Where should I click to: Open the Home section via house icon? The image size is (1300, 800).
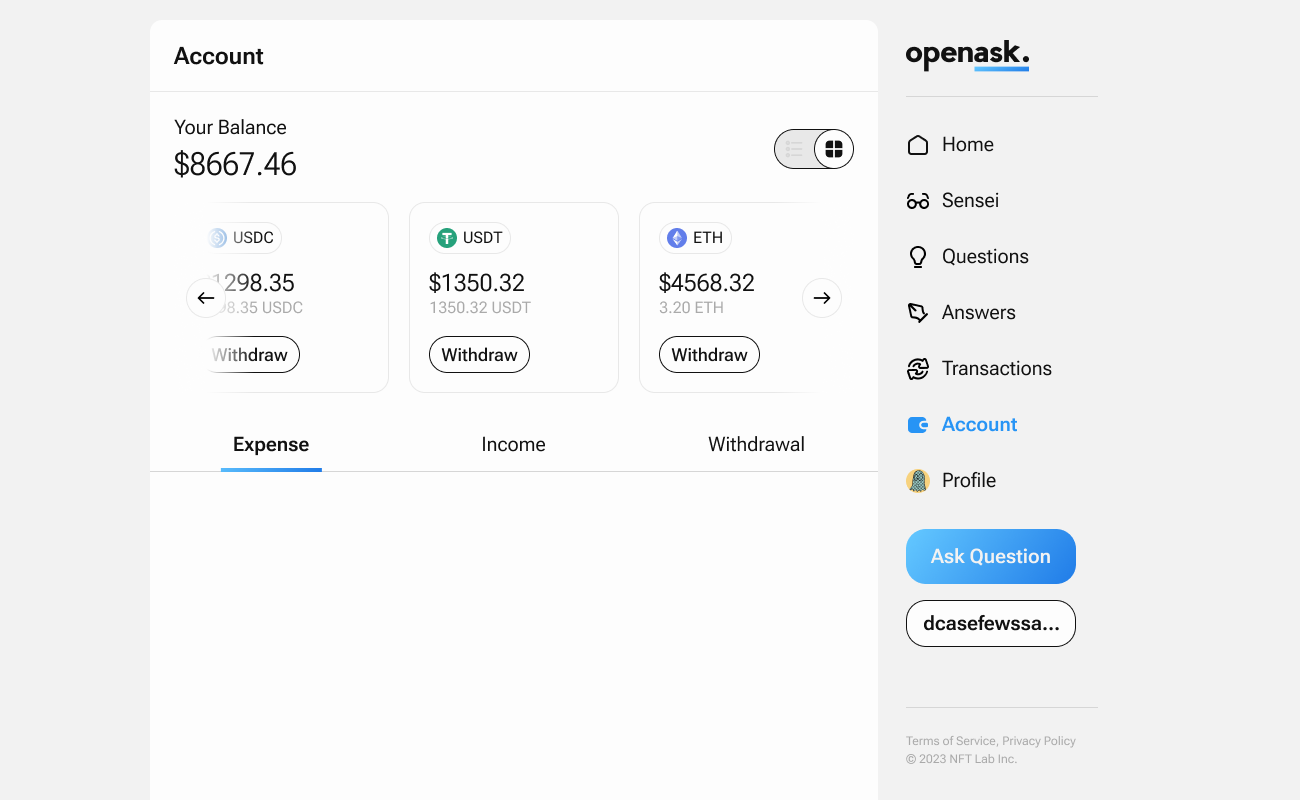917,144
